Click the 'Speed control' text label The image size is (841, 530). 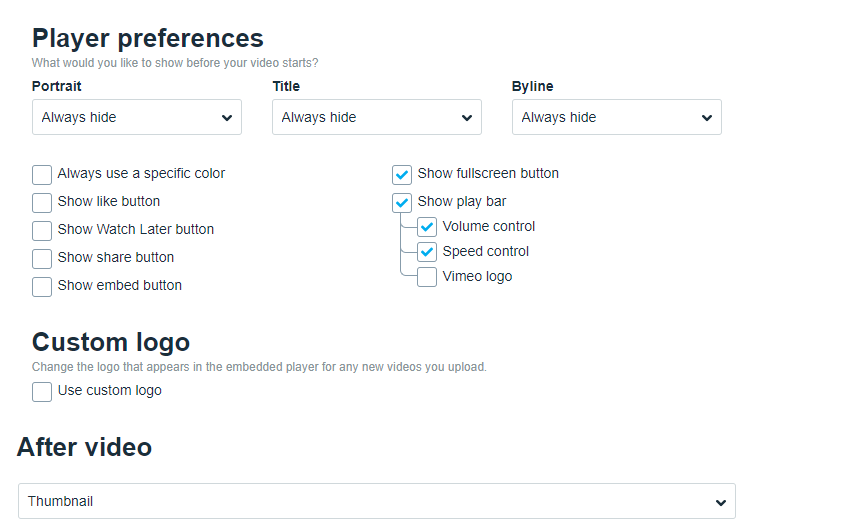pyautogui.click(x=486, y=251)
